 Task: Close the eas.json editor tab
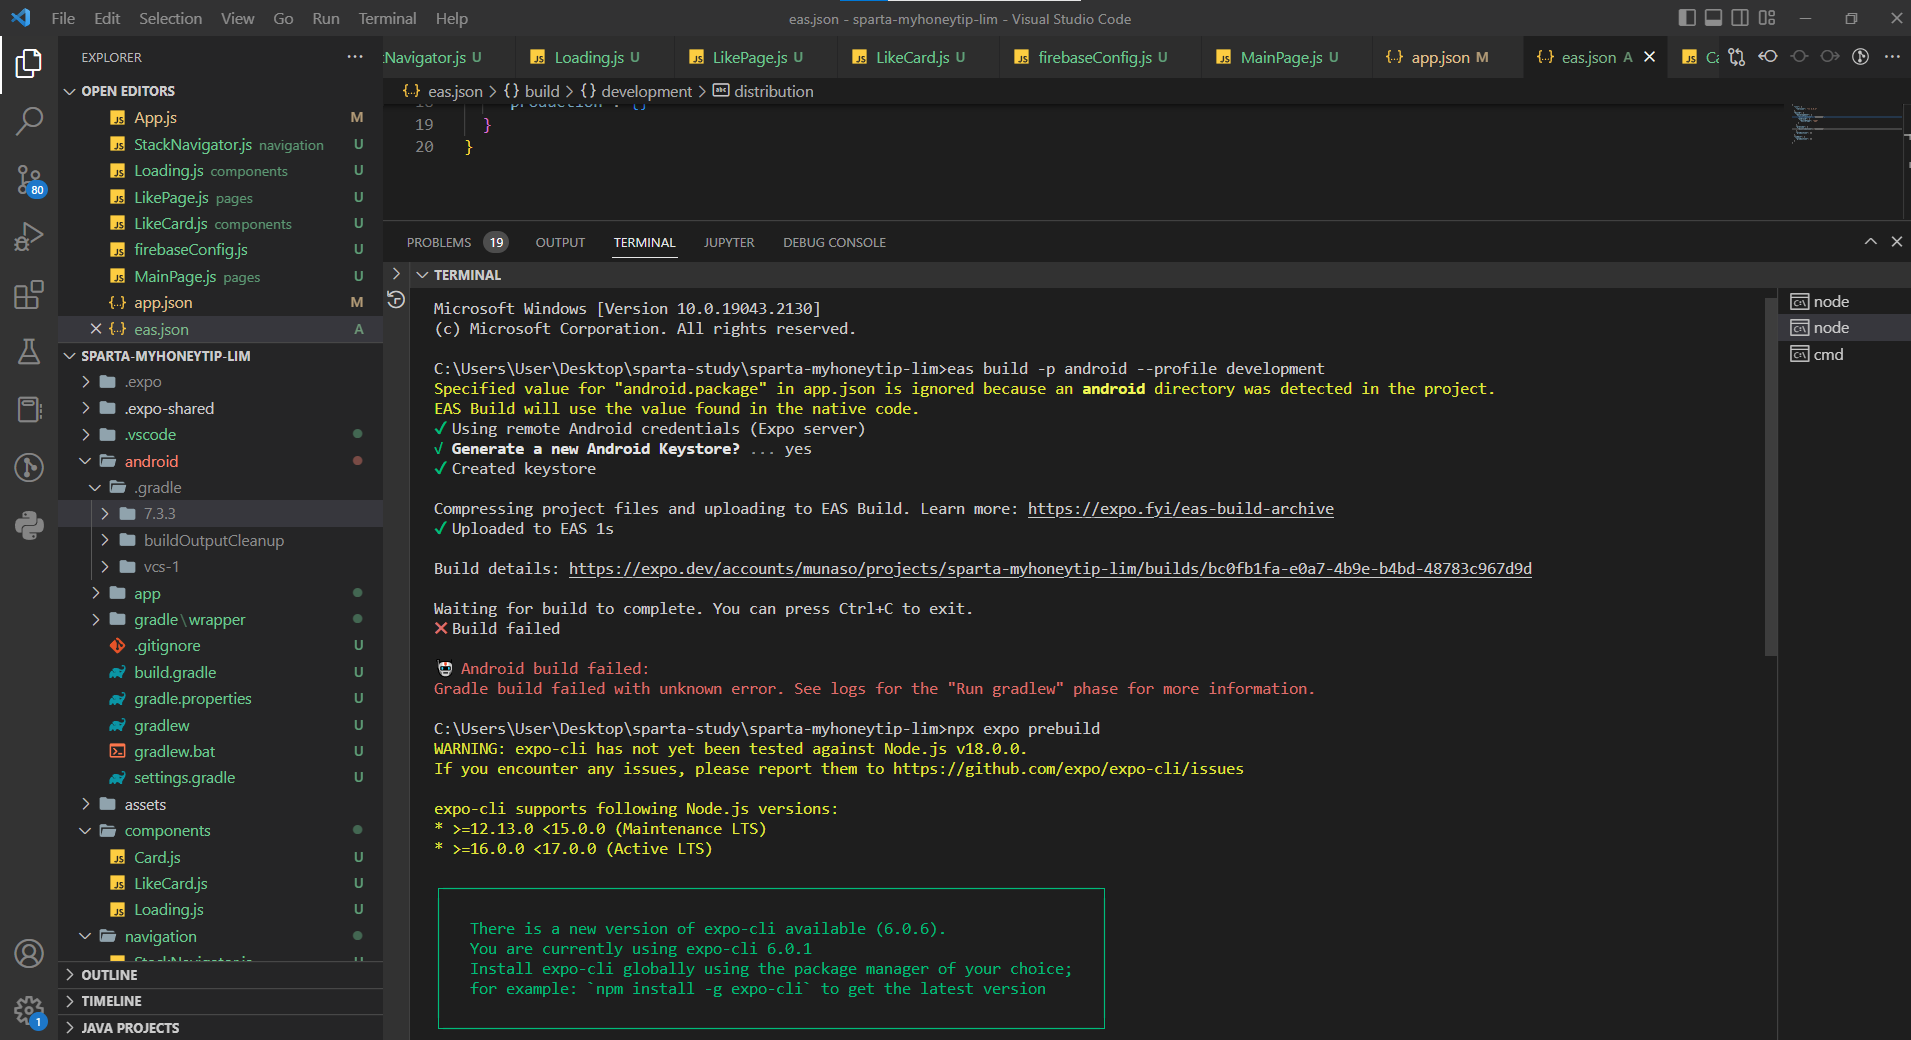click(1649, 57)
